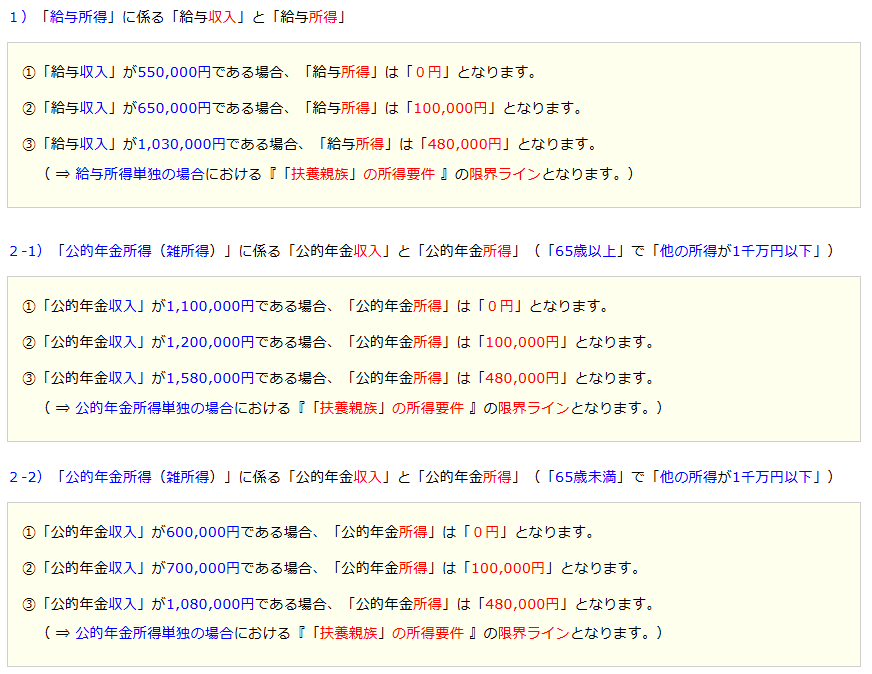Image resolution: width=872 pixels, height=674 pixels.
Task: Click 100,000円 in the salary income line ②
Action: tap(450, 108)
